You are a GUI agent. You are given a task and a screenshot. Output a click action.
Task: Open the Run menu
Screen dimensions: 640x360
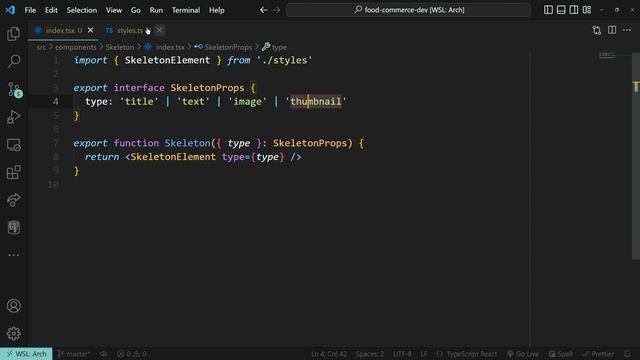tap(156, 10)
